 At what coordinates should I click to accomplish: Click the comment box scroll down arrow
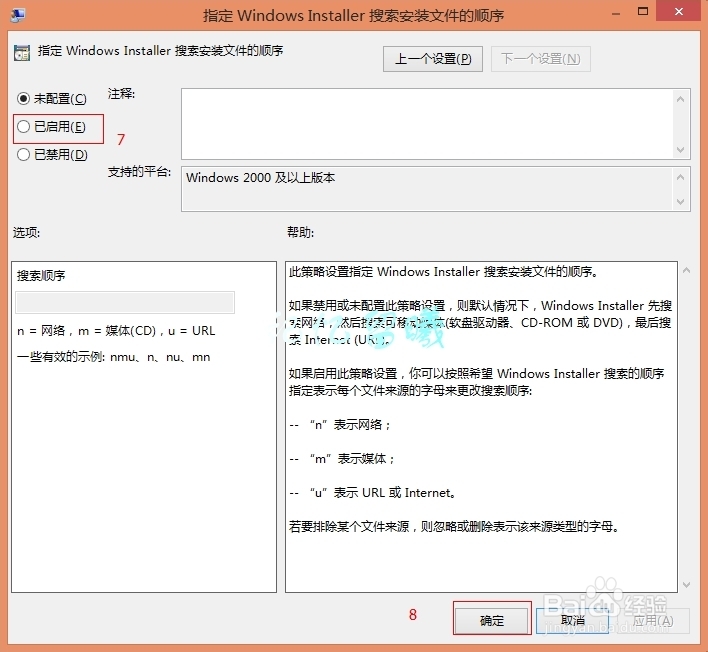[680, 149]
